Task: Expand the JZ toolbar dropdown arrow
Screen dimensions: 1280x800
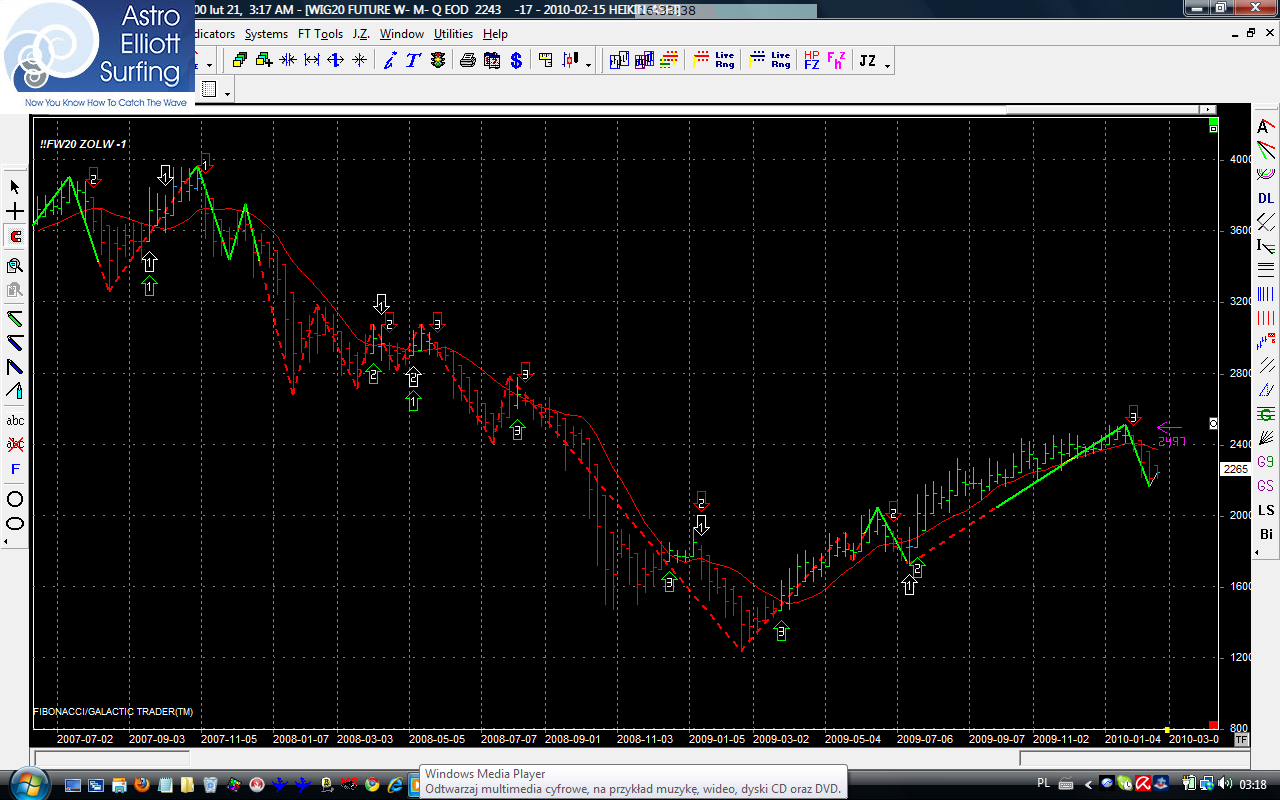Action: [887, 65]
